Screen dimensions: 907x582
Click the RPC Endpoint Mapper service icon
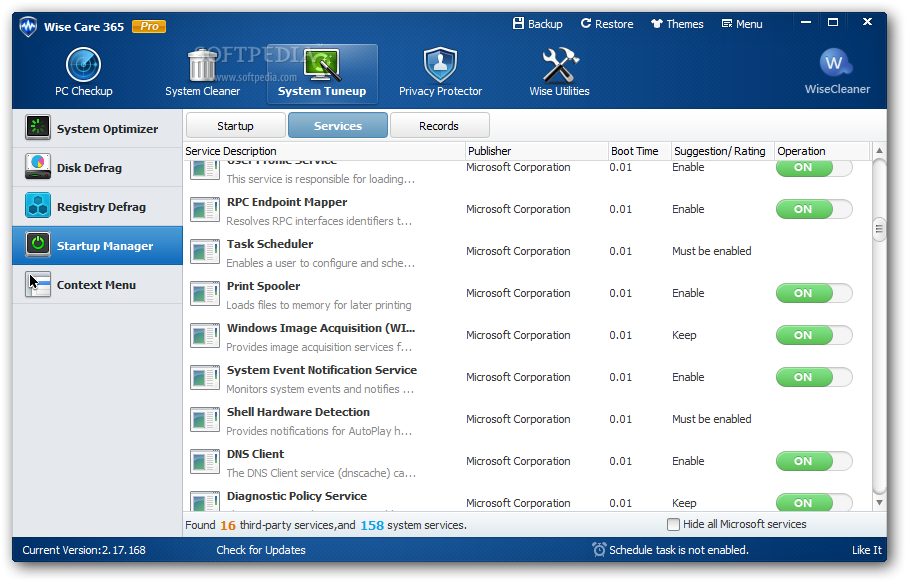coord(205,211)
